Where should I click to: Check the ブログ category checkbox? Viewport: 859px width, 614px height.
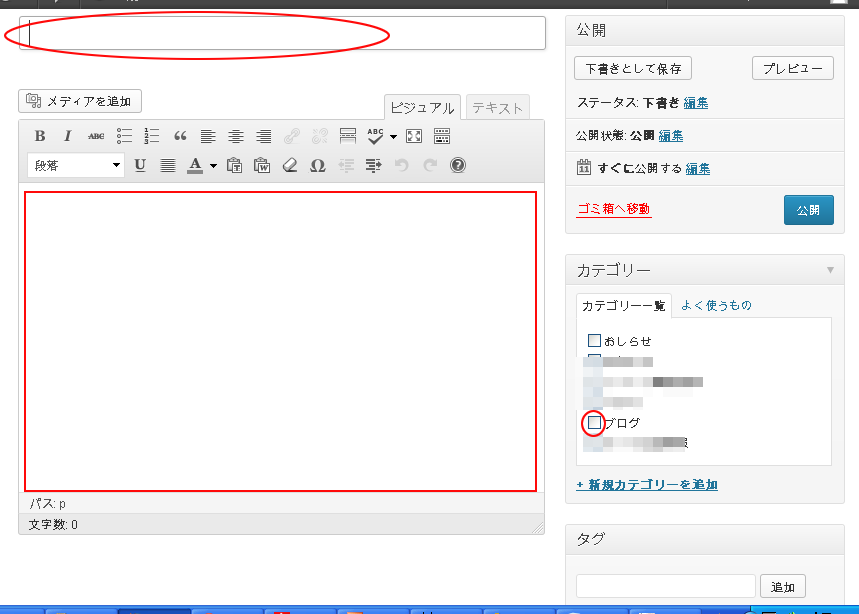[594, 423]
